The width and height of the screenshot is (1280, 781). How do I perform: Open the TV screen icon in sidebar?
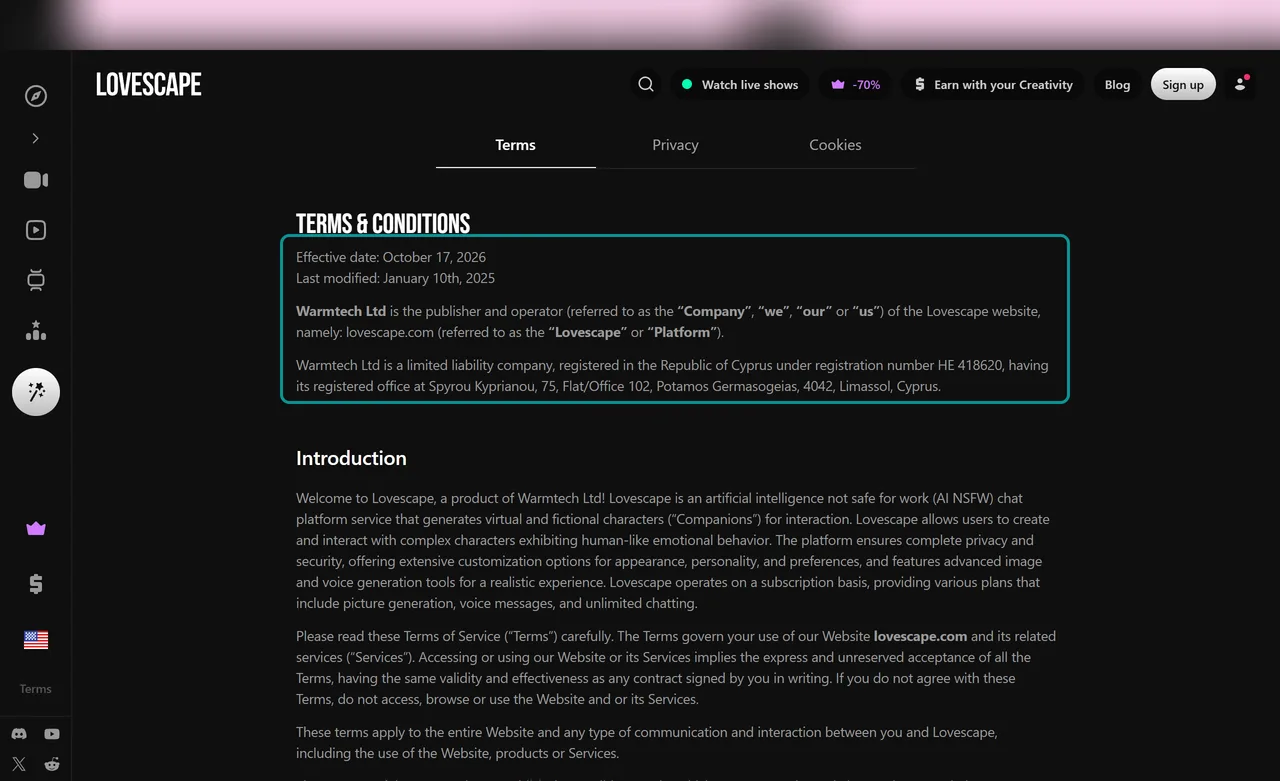36,280
